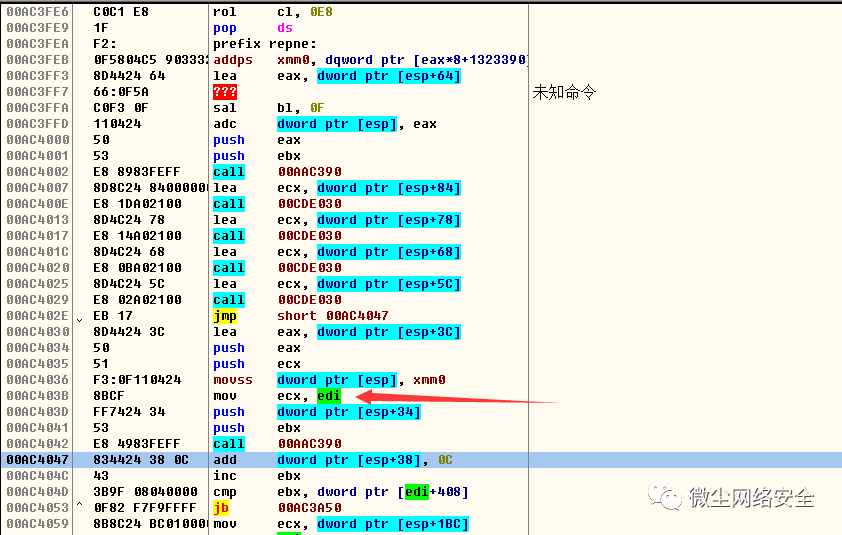
Task: Click the movss dword ptr [esp], xmm0 line
Action: point(329,380)
